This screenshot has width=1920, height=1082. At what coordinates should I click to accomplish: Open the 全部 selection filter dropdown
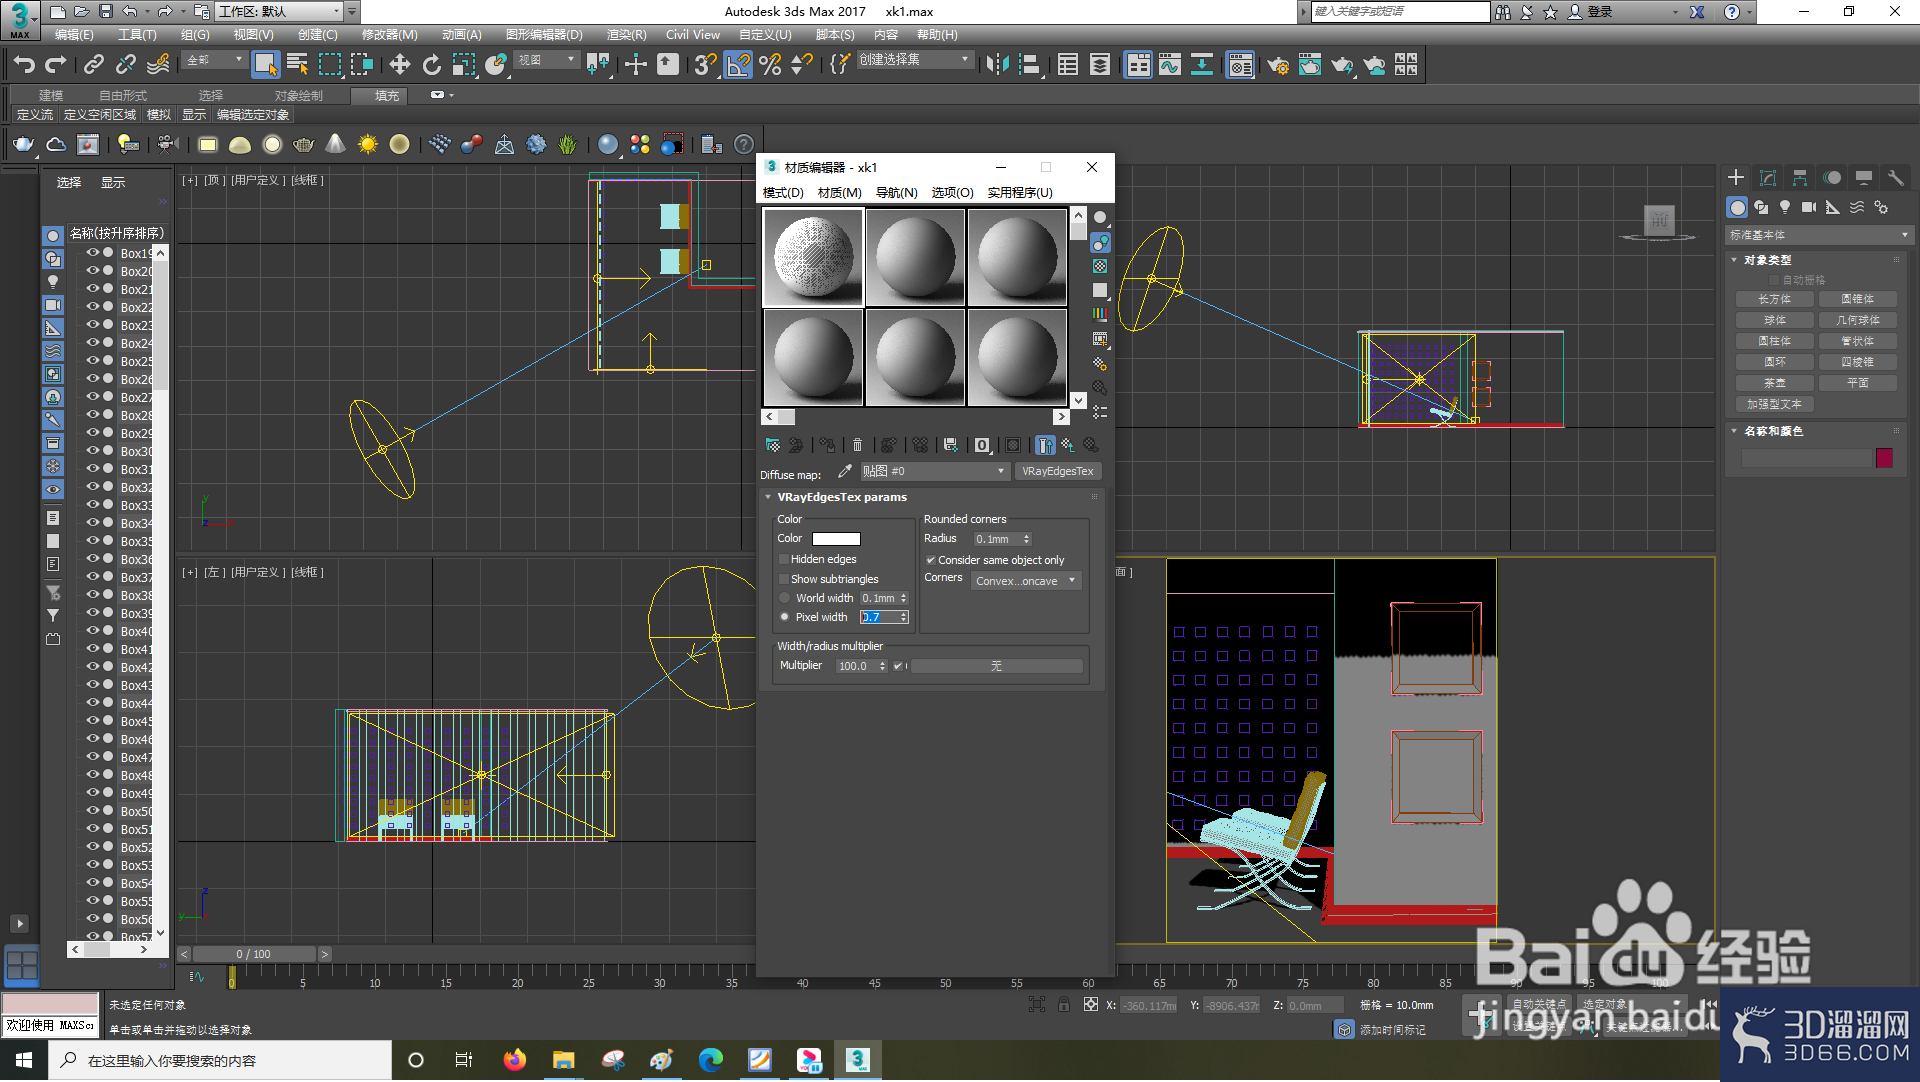214,60
